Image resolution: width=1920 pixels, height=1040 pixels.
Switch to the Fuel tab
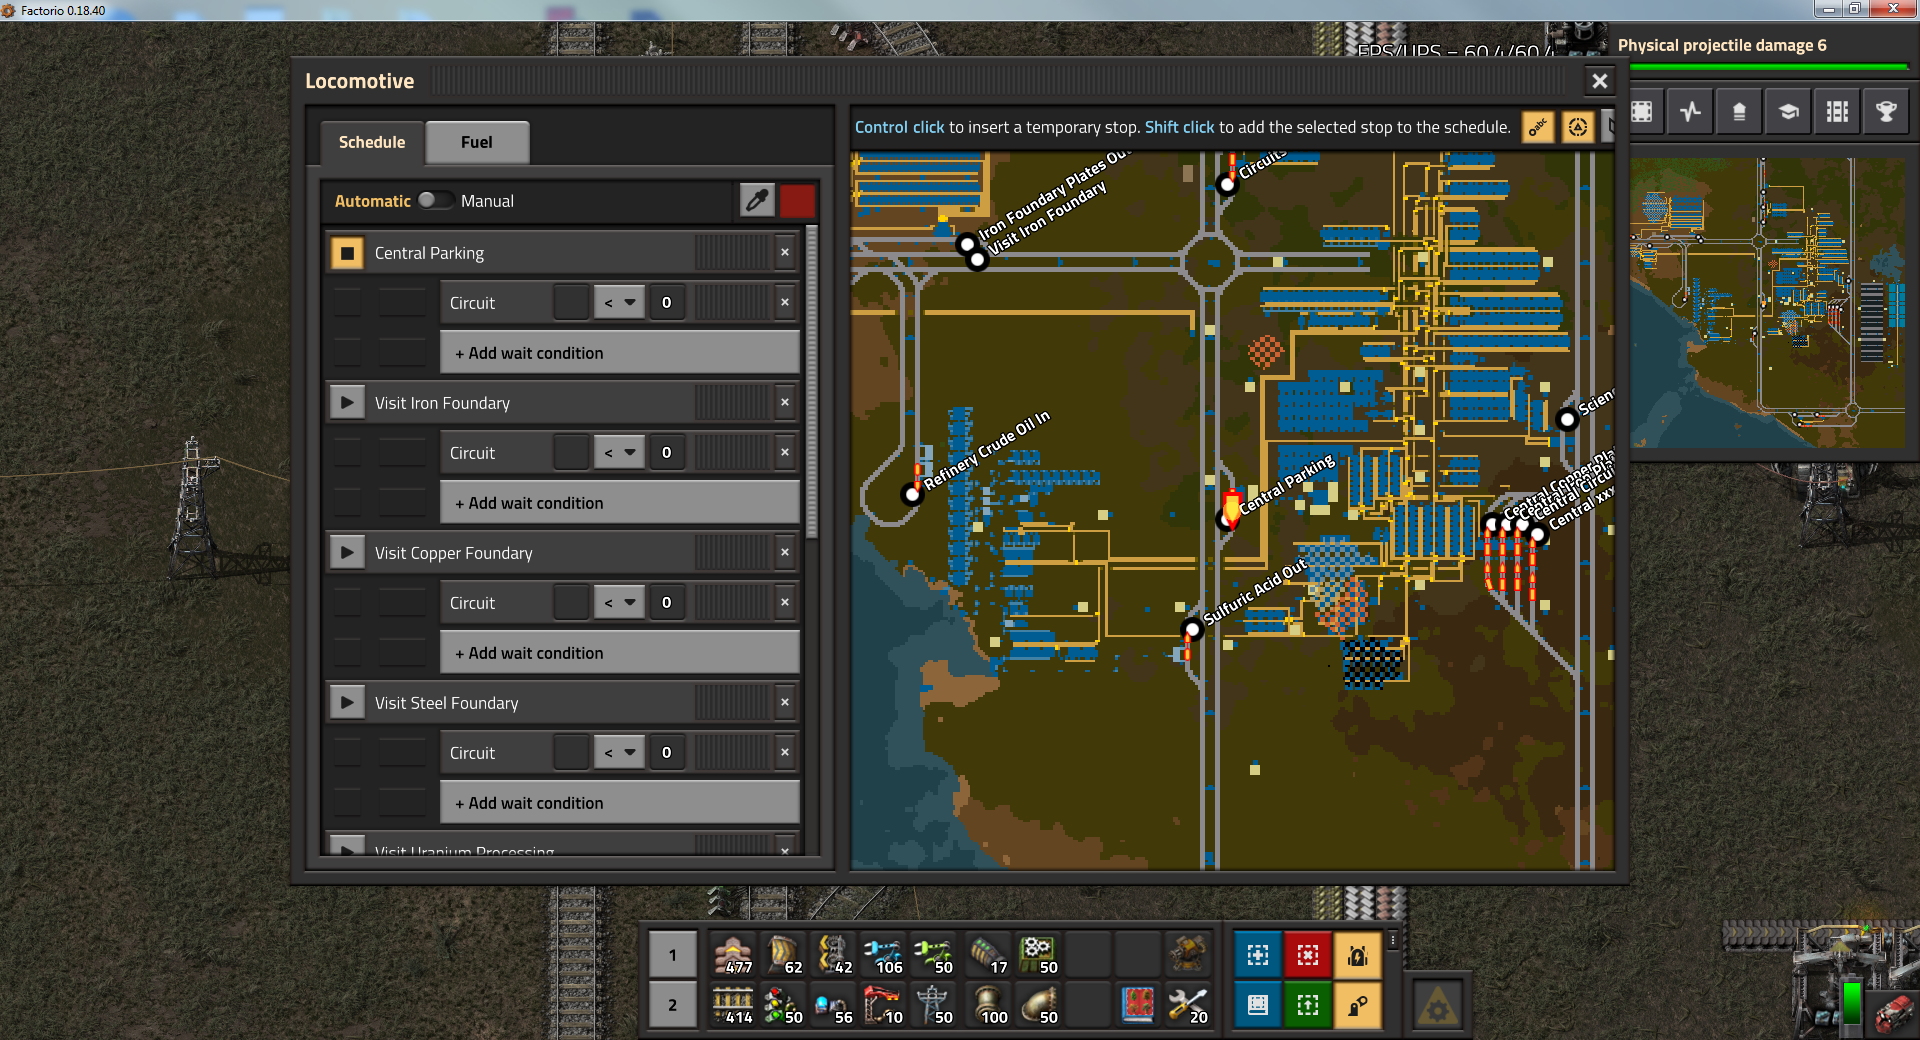tap(477, 142)
